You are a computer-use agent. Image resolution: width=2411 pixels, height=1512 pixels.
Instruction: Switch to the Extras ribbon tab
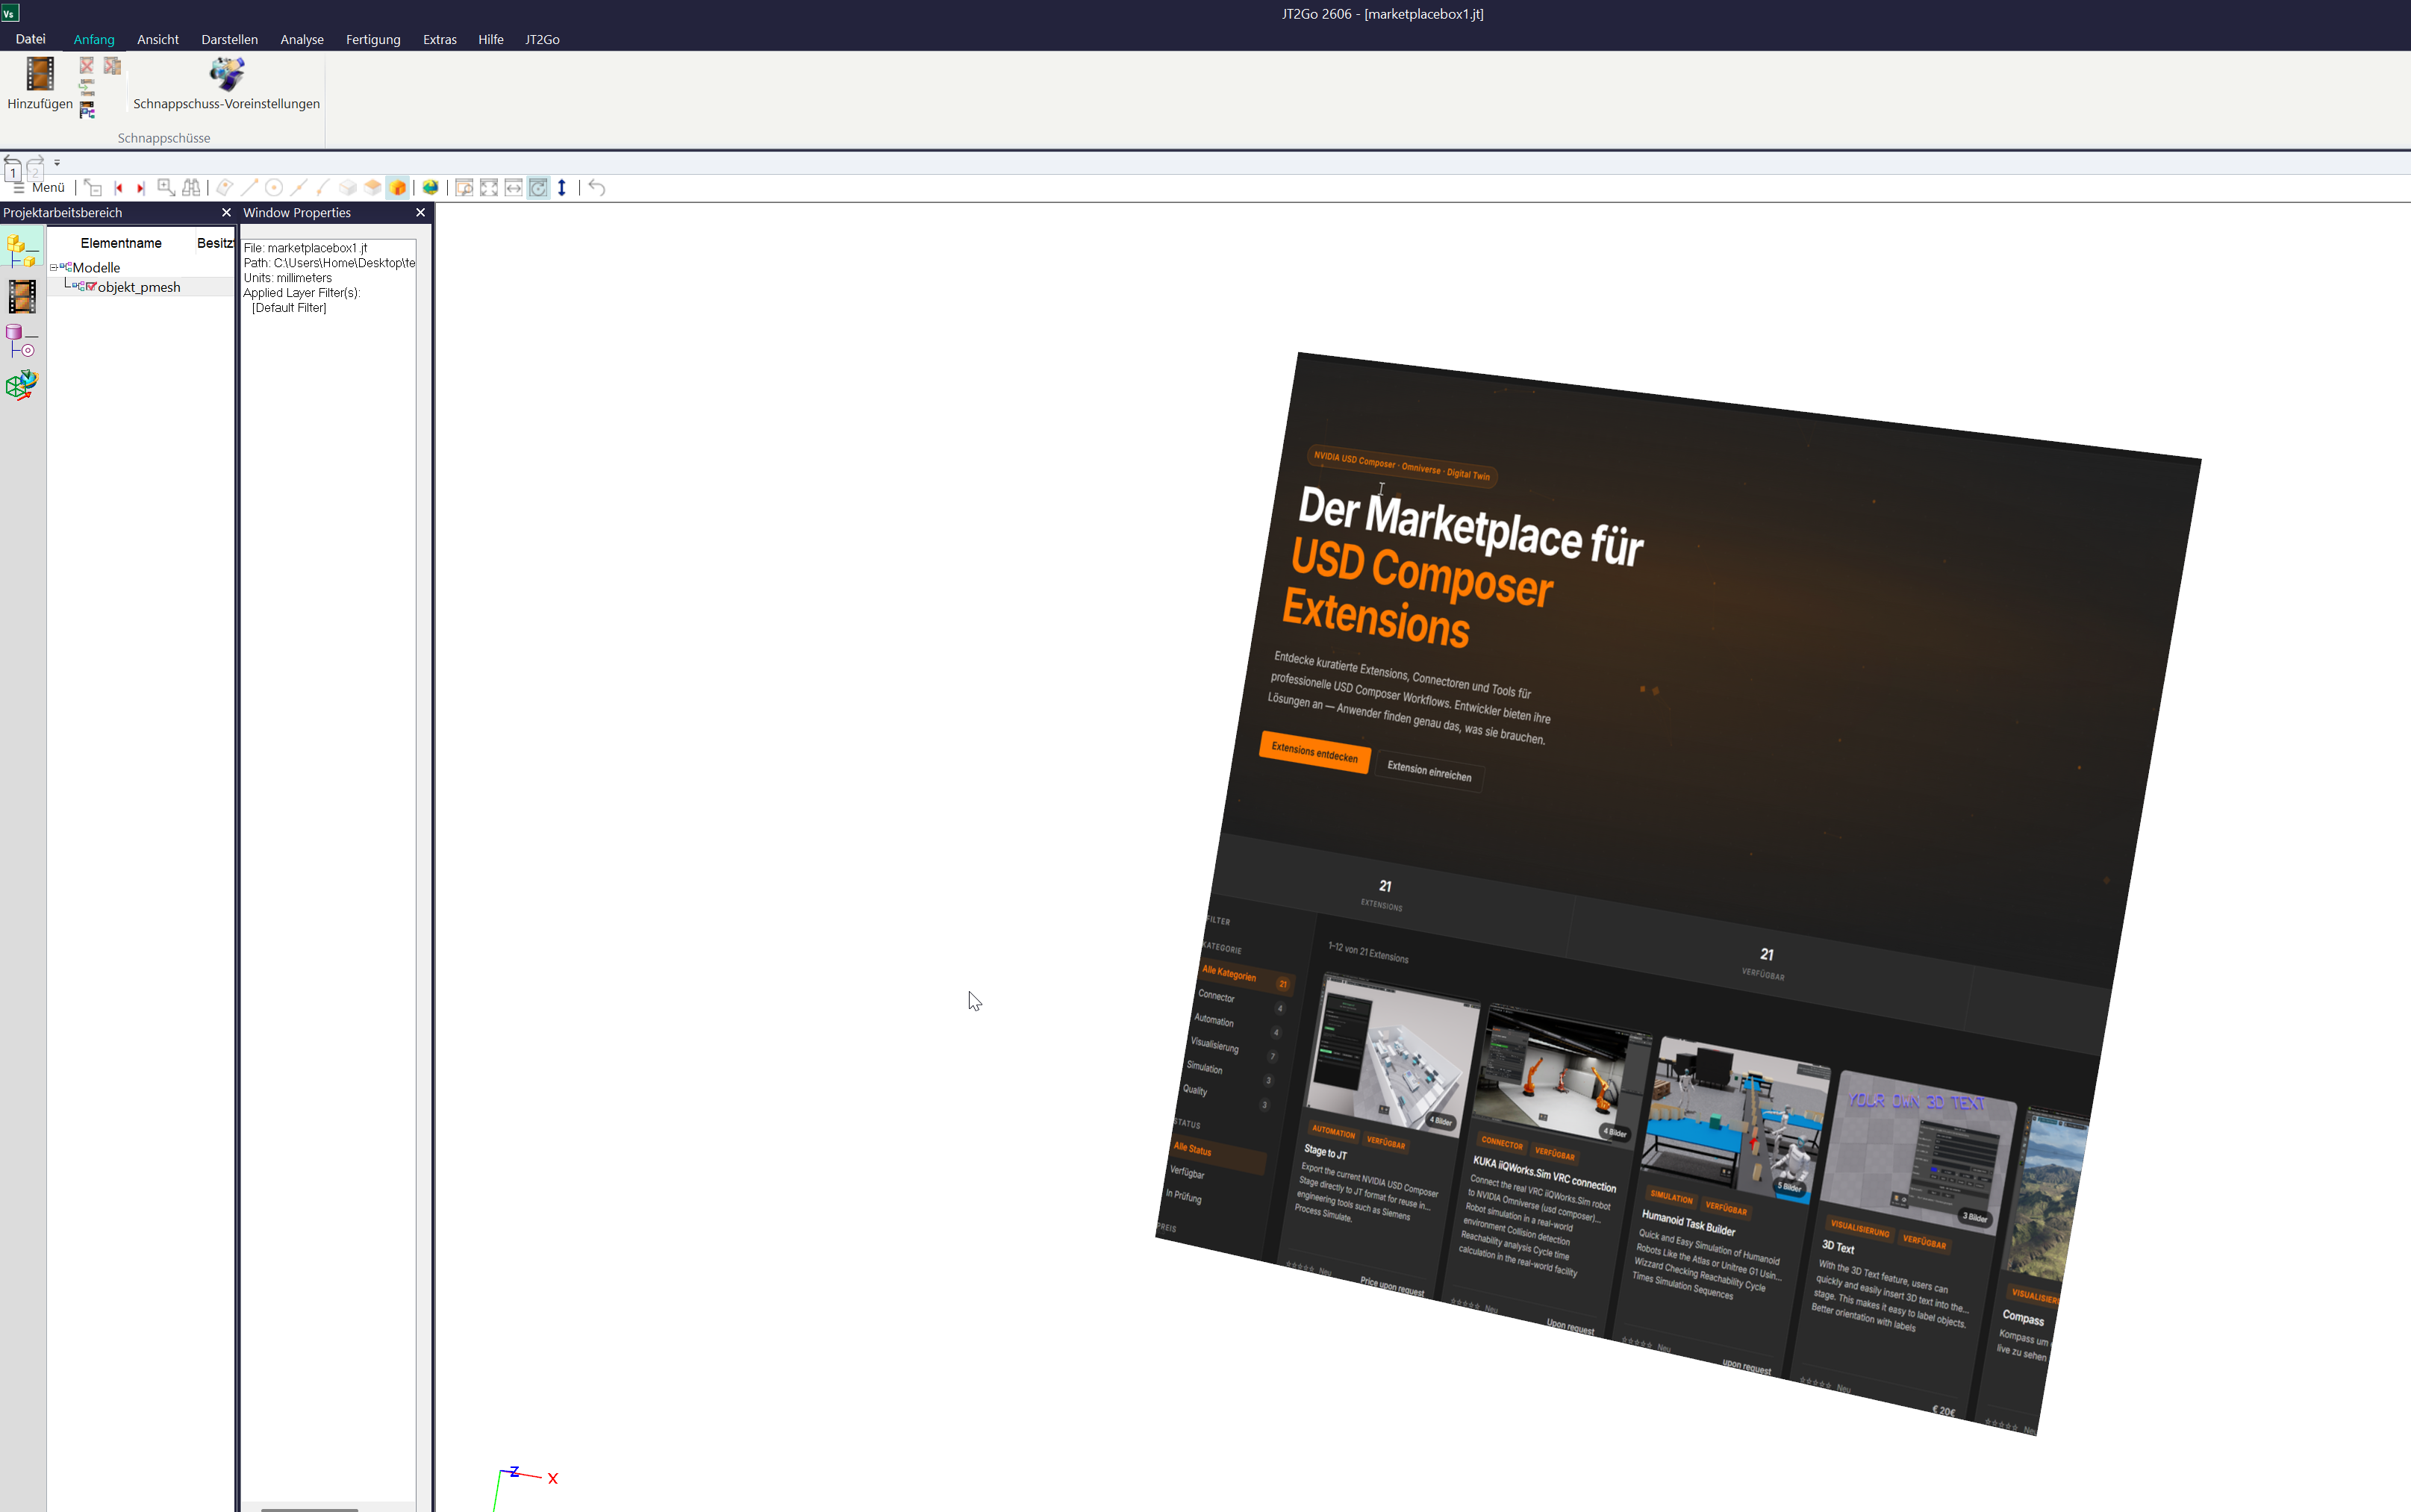coord(439,40)
